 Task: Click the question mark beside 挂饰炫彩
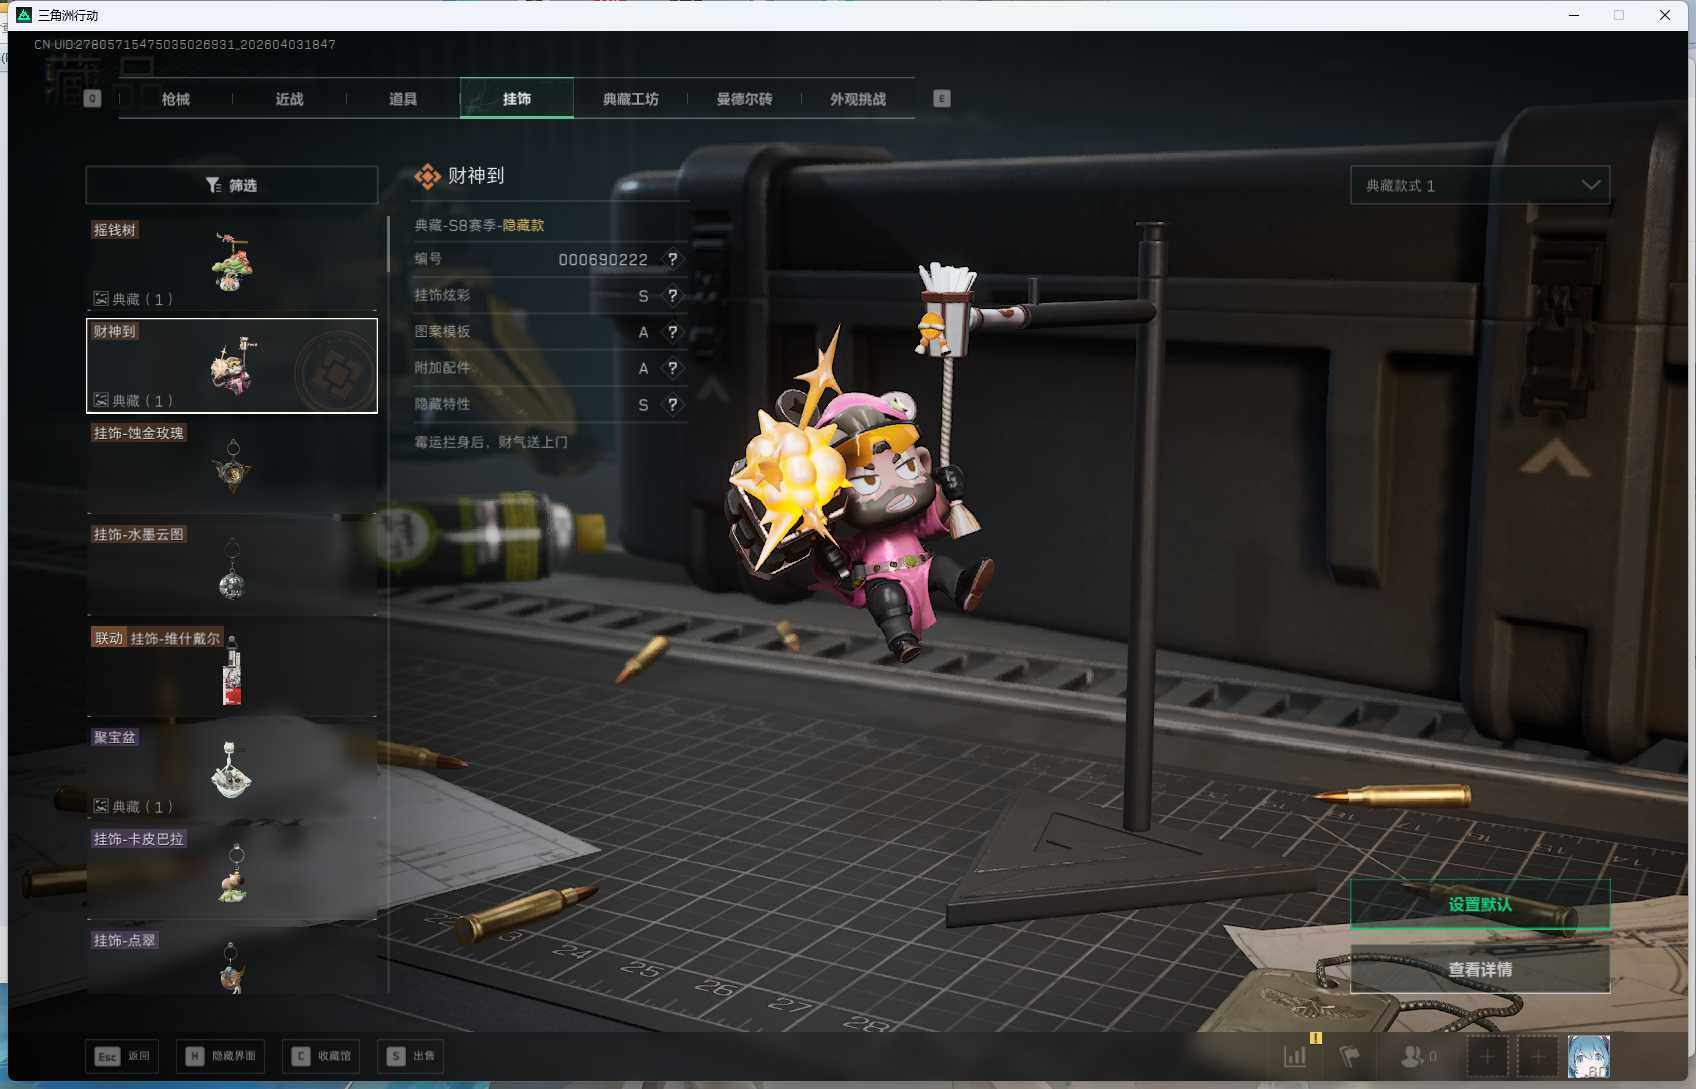[673, 296]
